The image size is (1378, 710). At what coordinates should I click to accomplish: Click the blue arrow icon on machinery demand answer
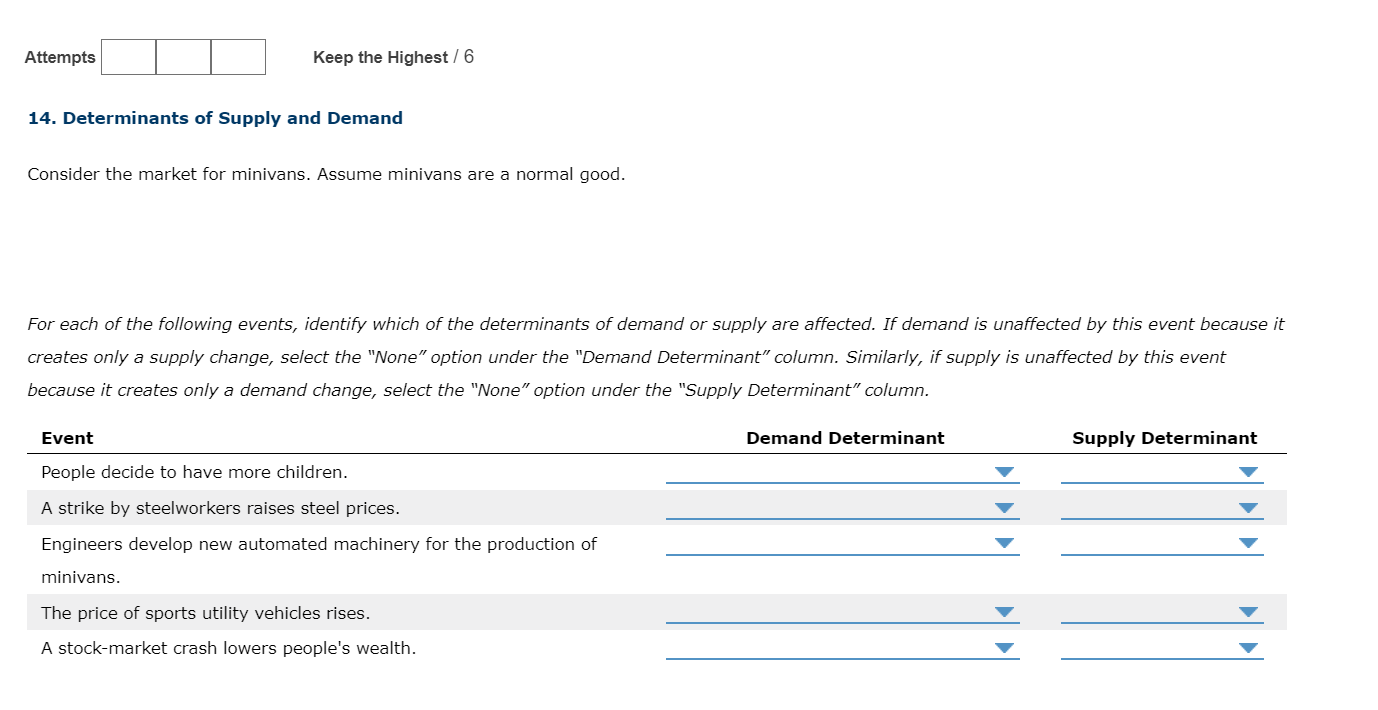(1004, 543)
